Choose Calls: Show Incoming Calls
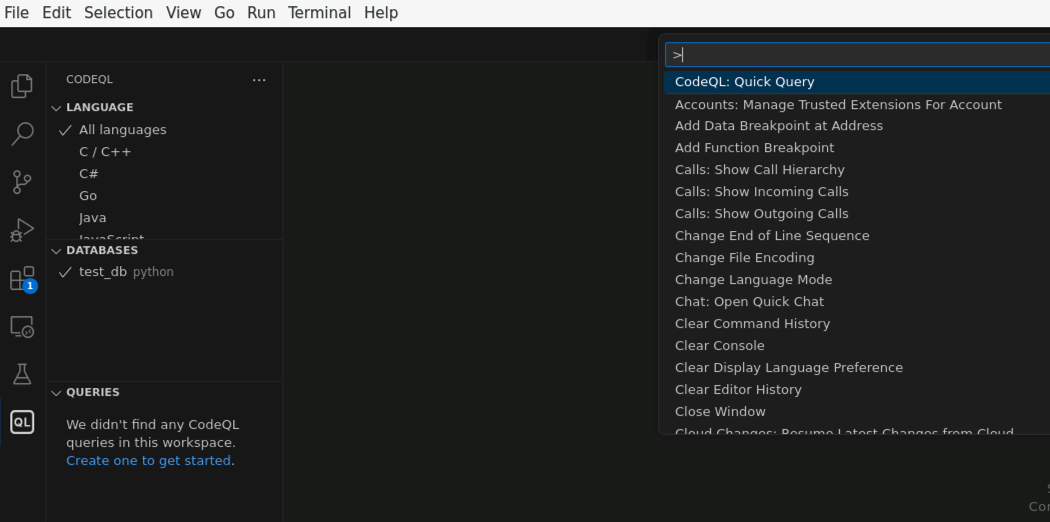The height and width of the screenshot is (522, 1050). (x=856, y=192)
